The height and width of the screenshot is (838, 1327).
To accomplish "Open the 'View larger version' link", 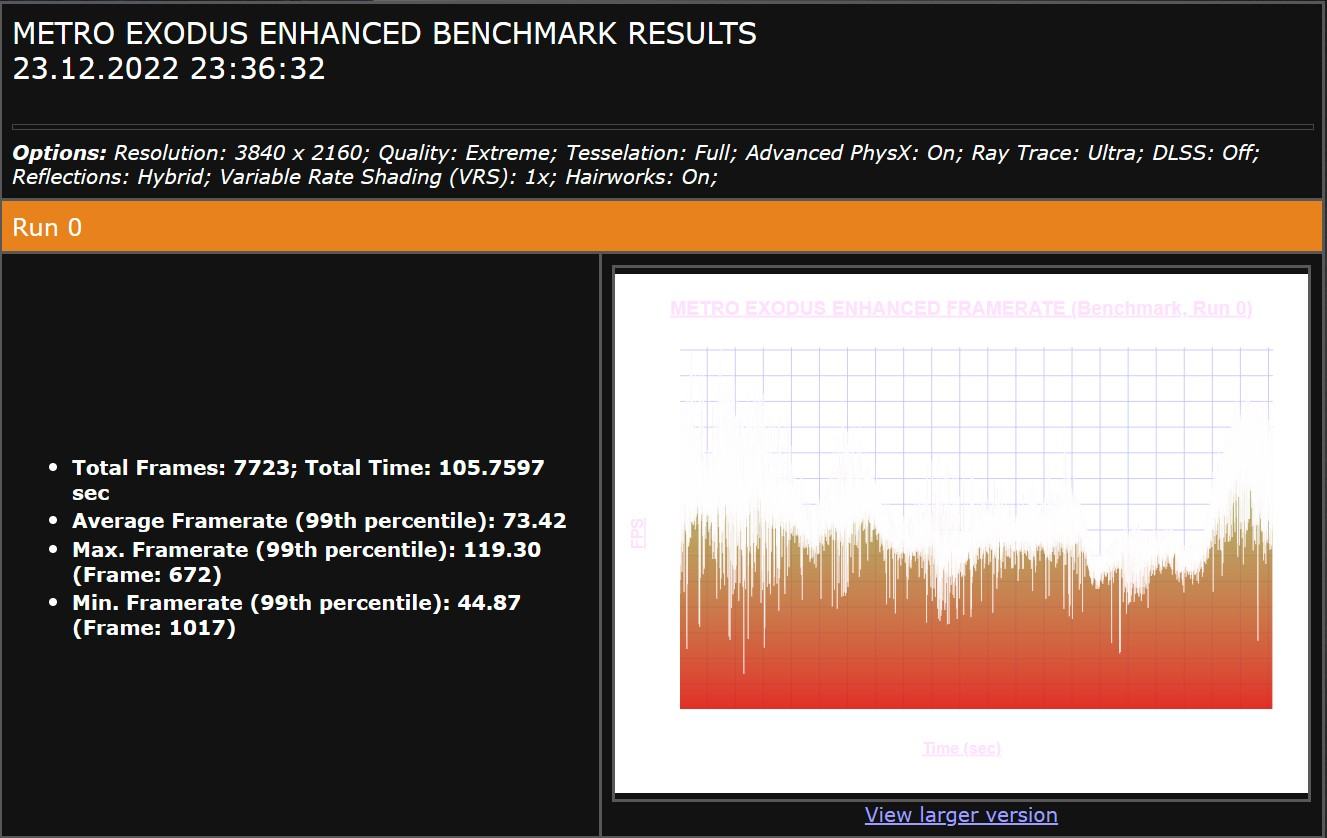I will coord(961,815).
